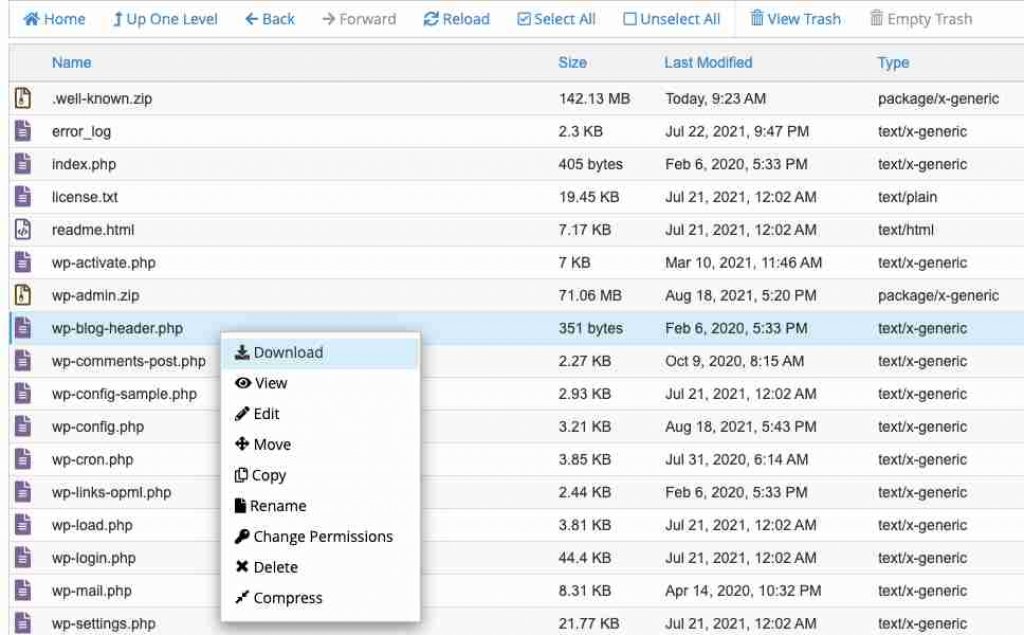
Task: Reload the file listing
Action: pos(456,18)
